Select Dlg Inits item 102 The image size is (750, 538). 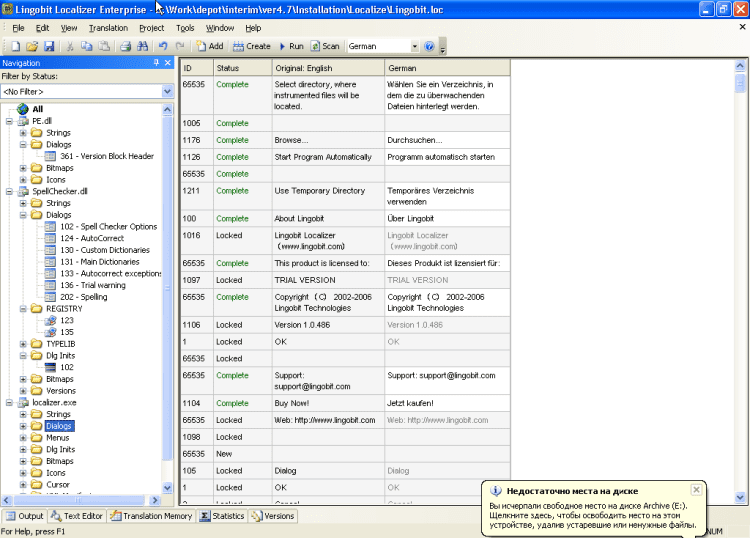tap(59, 367)
